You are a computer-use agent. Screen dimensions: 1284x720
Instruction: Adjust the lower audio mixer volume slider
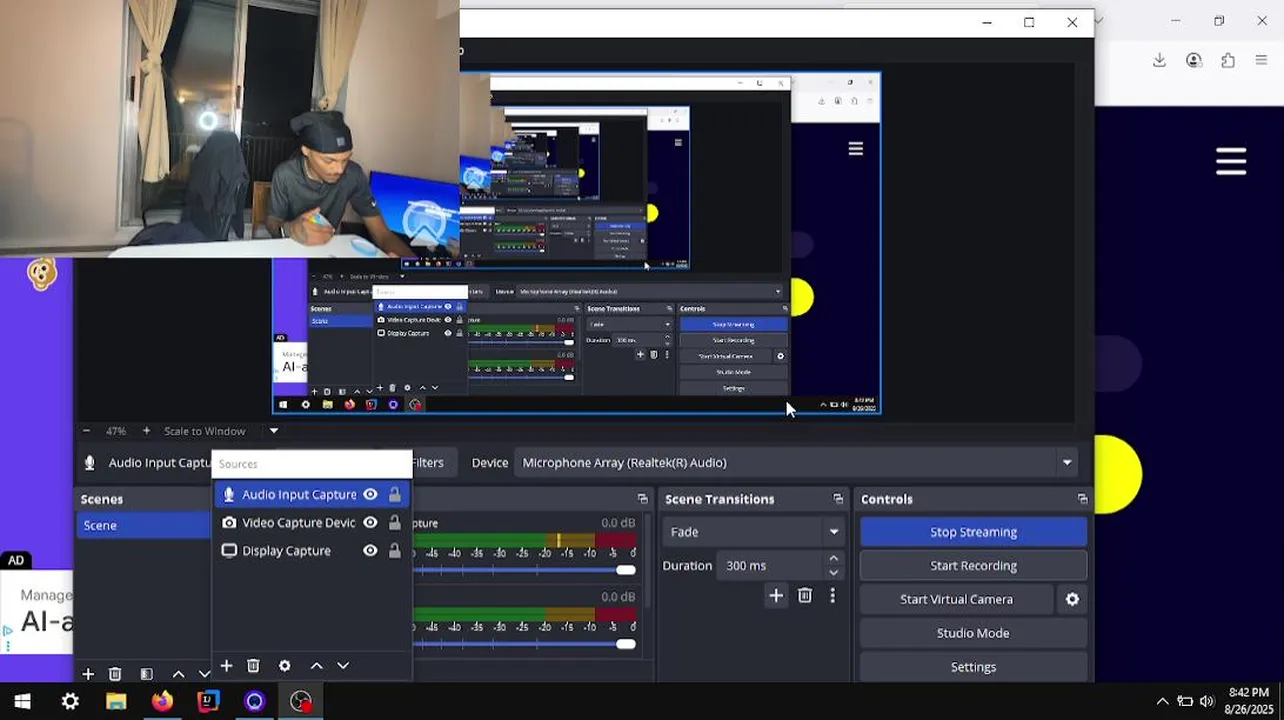[x=625, y=644]
